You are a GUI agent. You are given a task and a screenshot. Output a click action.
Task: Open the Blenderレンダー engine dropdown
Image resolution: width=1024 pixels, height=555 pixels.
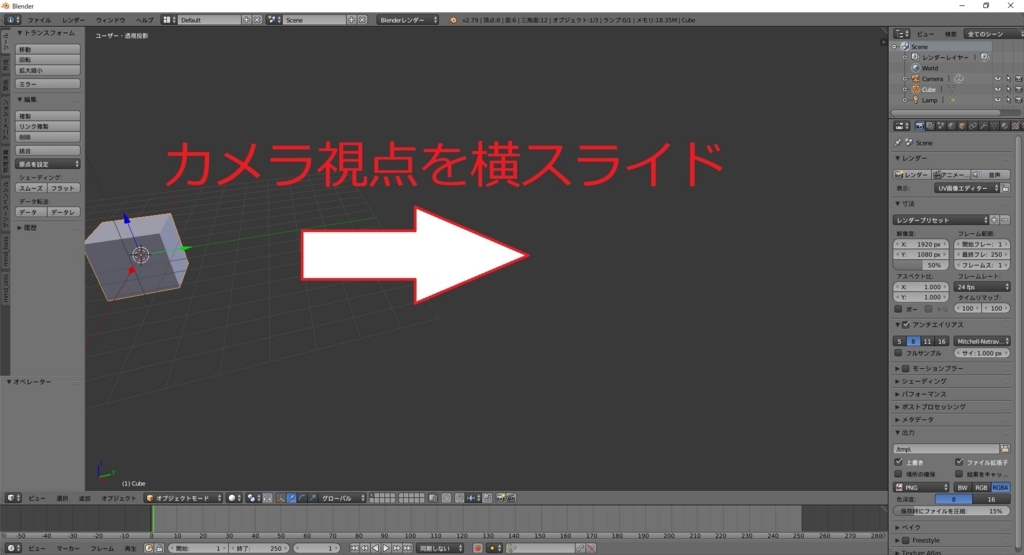coord(408,20)
